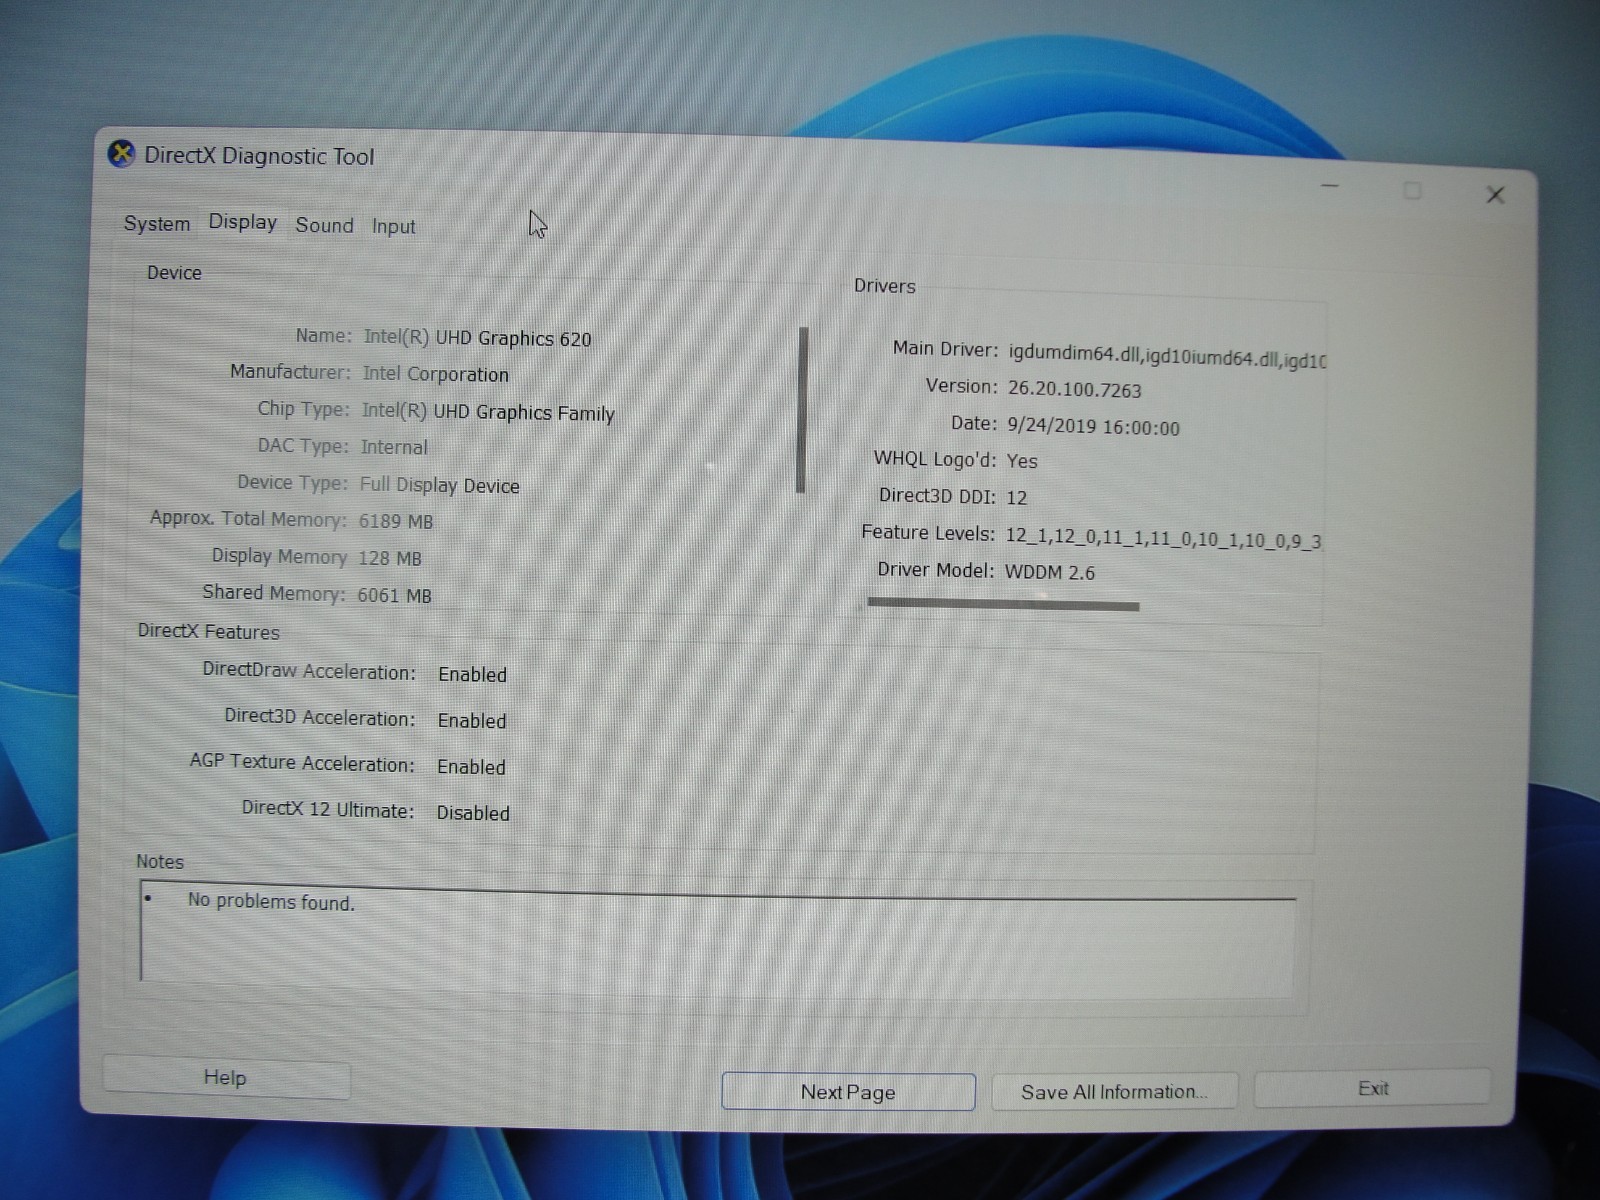The height and width of the screenshot is (1200, 1600).
Task: Click the DirectX Diagnostic Tool title icon
Action: pyautogui.click(x=121, y=155)
